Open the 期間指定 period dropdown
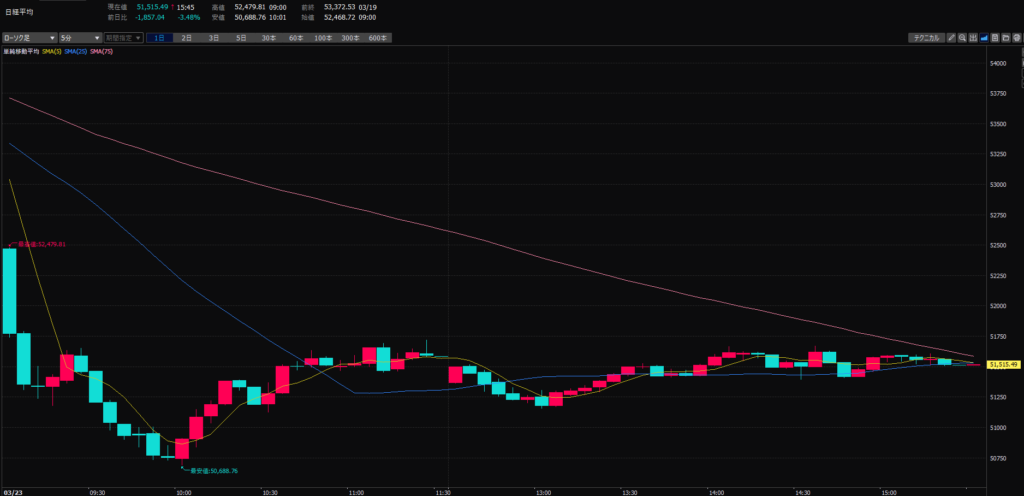The height and width of the screenshot is (496, 1024). click(x=124, y=38)
